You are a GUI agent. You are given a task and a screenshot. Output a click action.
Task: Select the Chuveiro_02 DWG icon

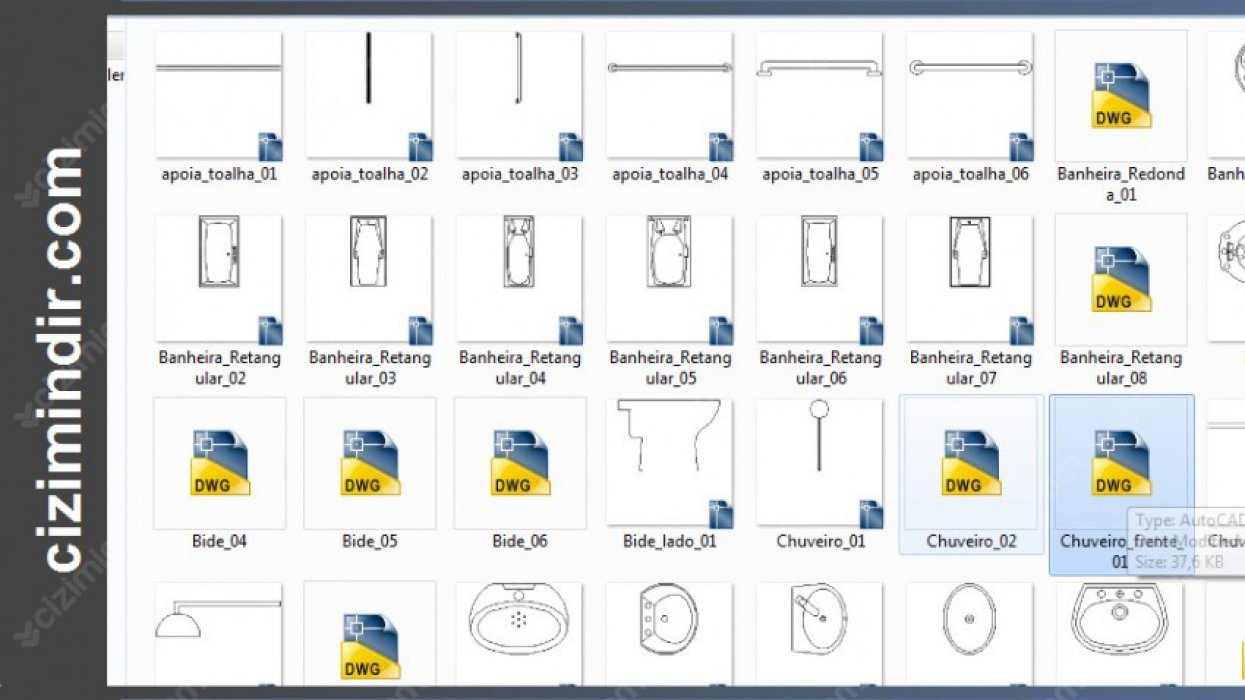(x=971, y=463)
